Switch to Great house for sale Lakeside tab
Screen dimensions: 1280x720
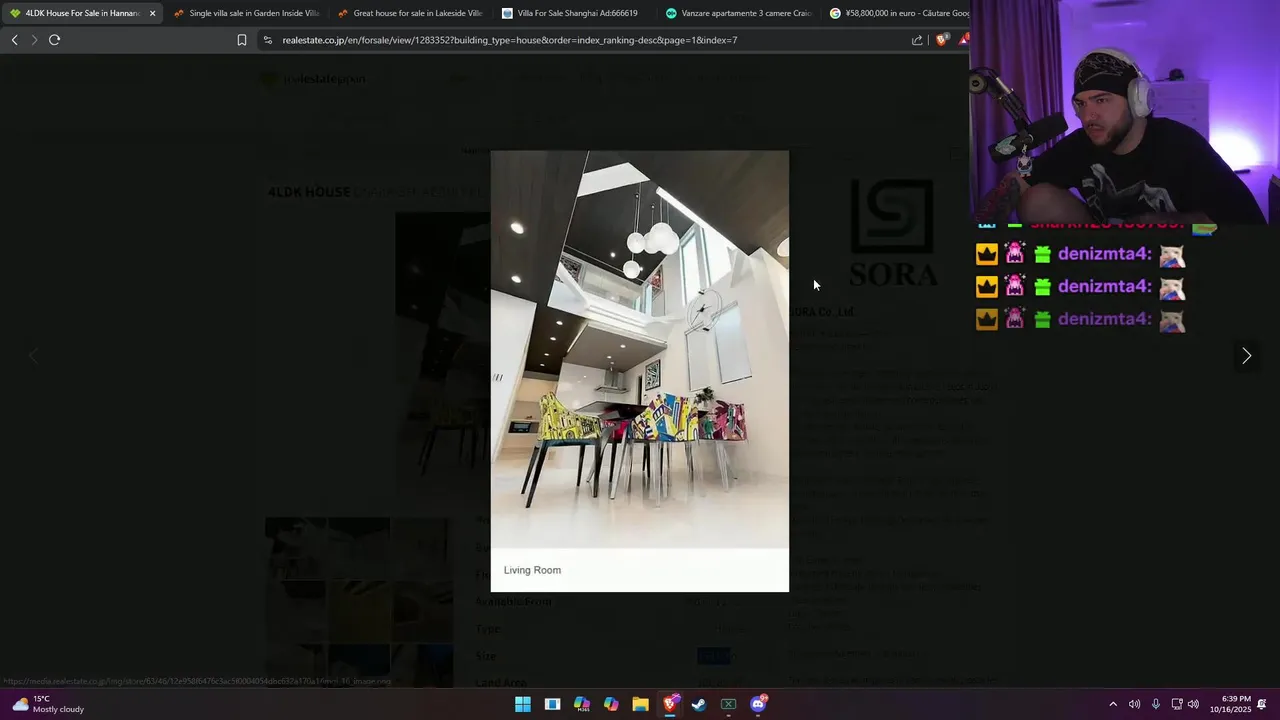tap(409, 13)
